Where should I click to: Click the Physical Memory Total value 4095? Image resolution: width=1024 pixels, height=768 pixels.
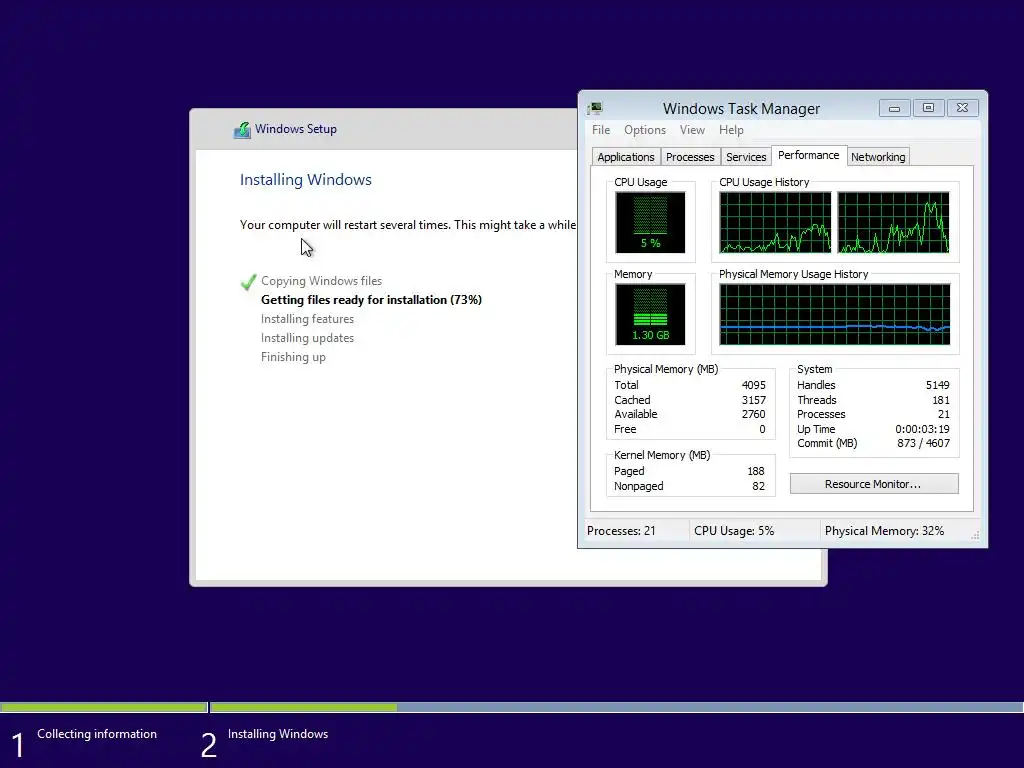(754, 385)
